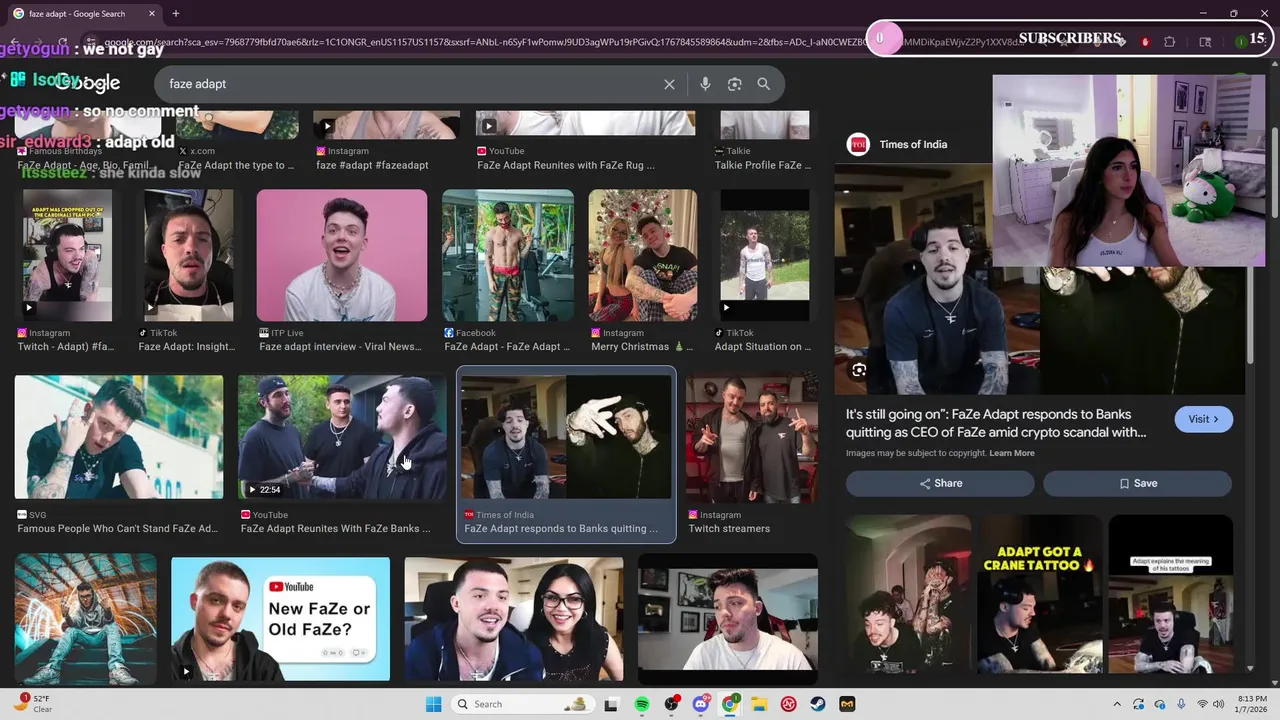1280x720 pixels.
Task: Click the faze adapt search input field
Action: (x=410, y=84)
